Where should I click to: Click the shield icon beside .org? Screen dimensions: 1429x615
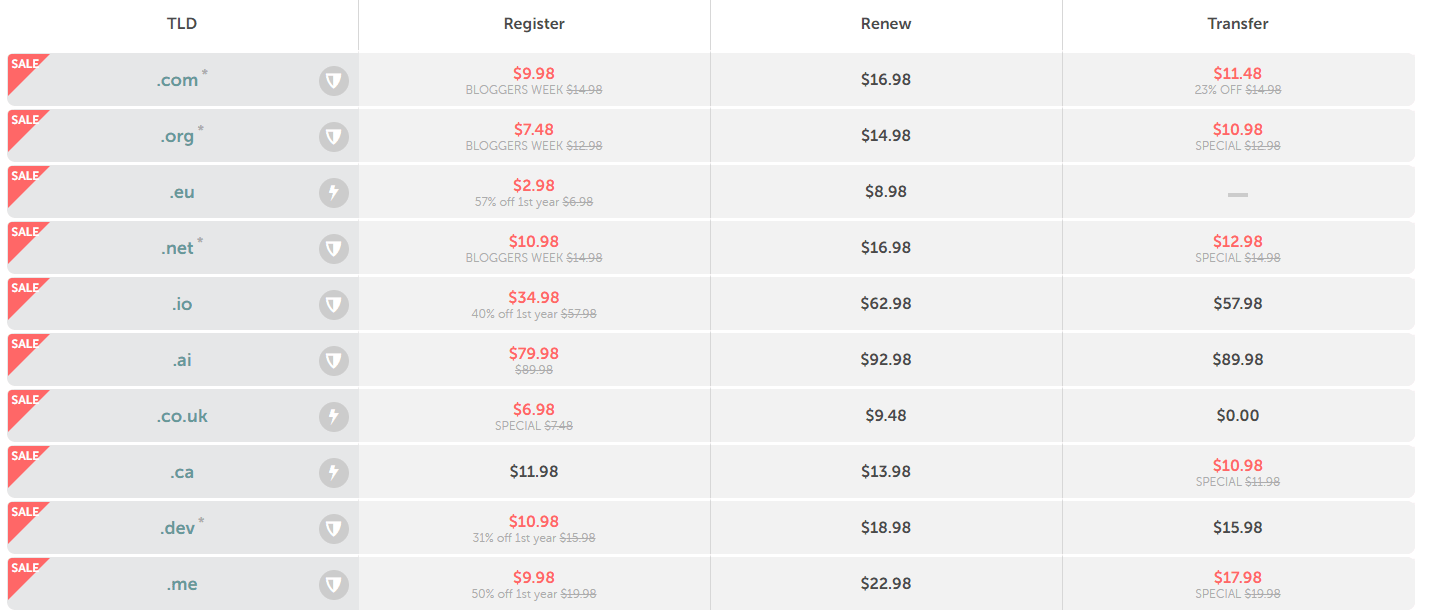334,137
